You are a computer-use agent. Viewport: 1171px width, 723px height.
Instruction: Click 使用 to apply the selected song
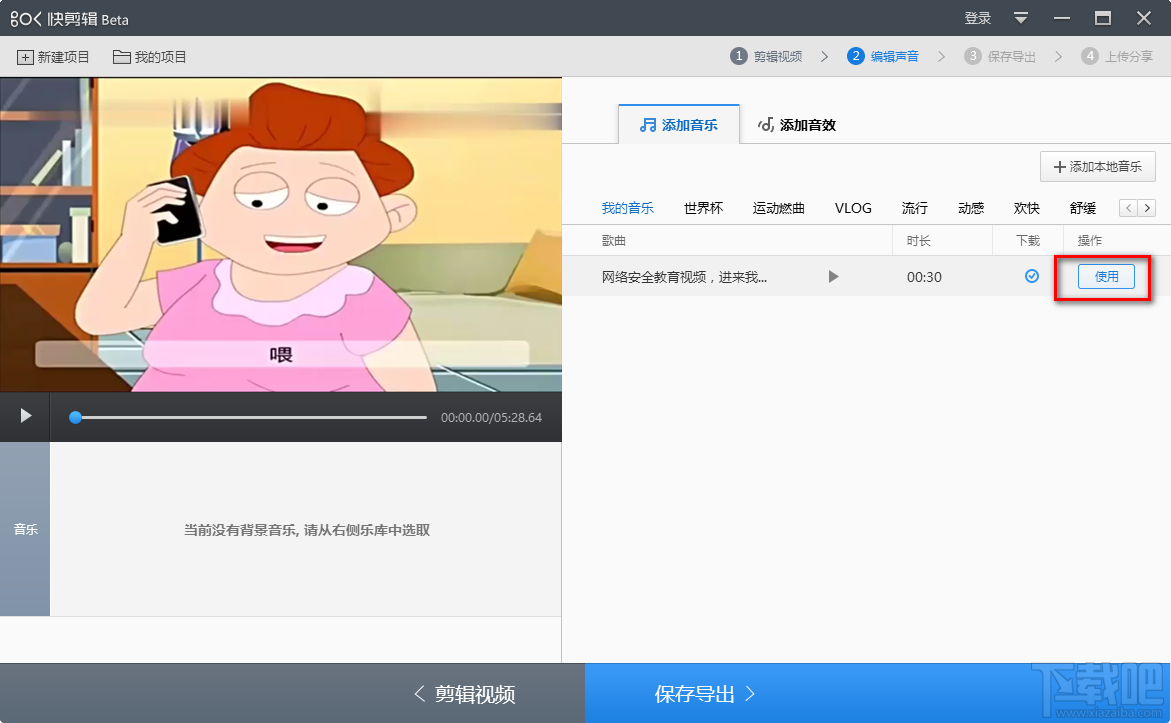(x=1104, y=277)
